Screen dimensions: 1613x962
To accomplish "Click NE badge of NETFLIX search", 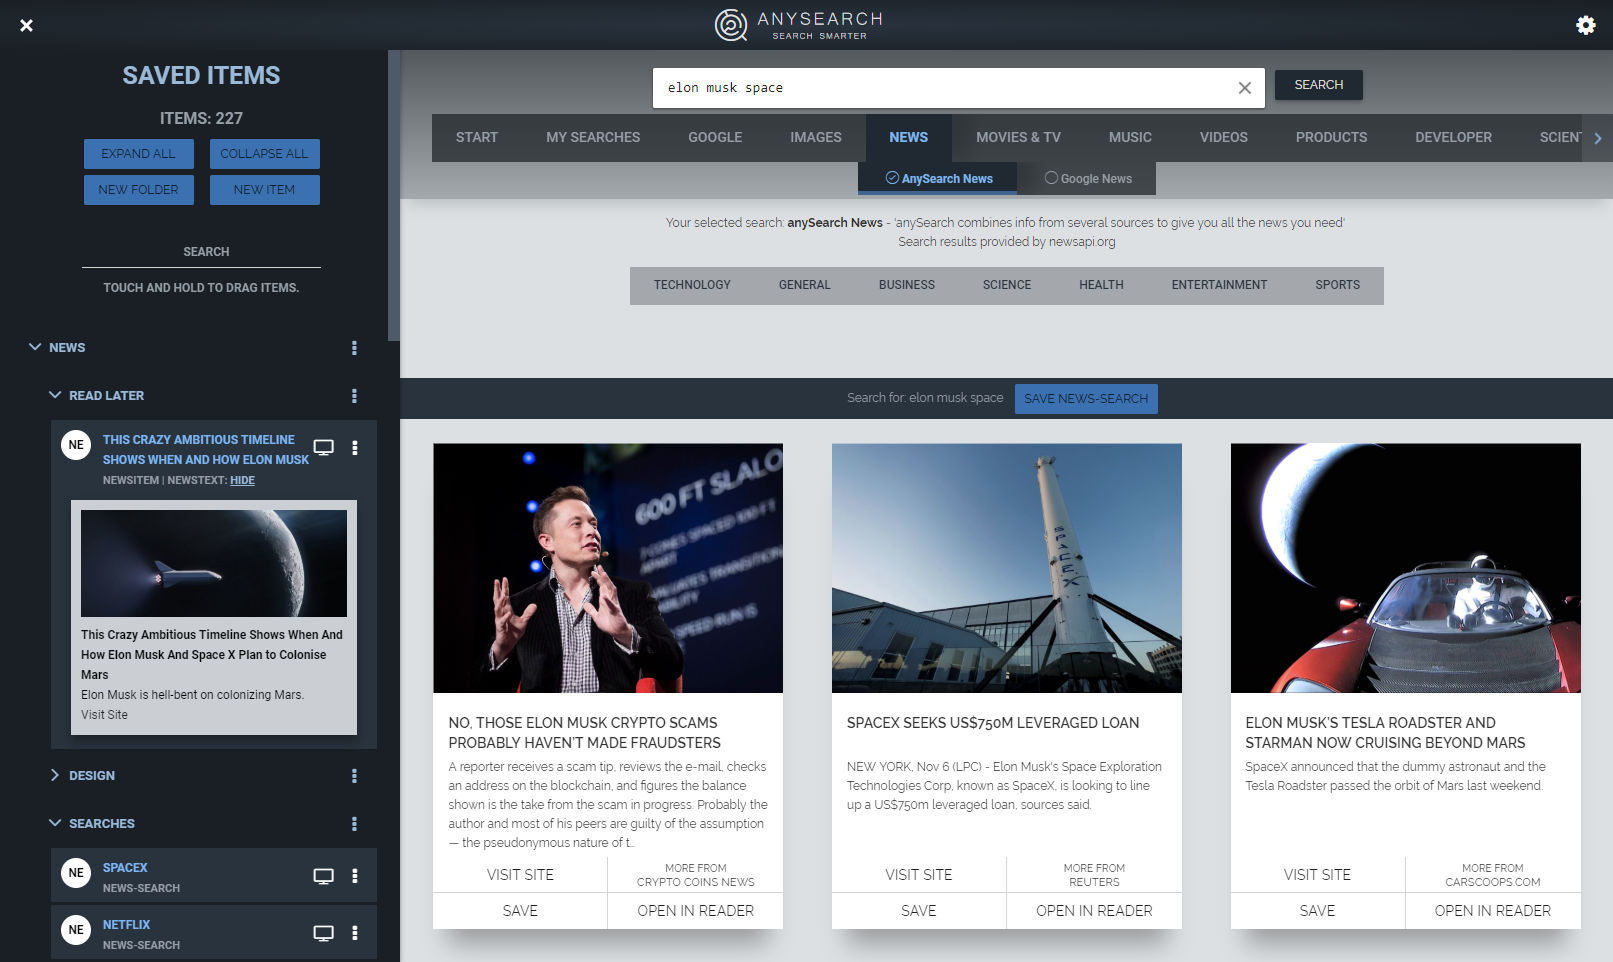I will point(76,930).
